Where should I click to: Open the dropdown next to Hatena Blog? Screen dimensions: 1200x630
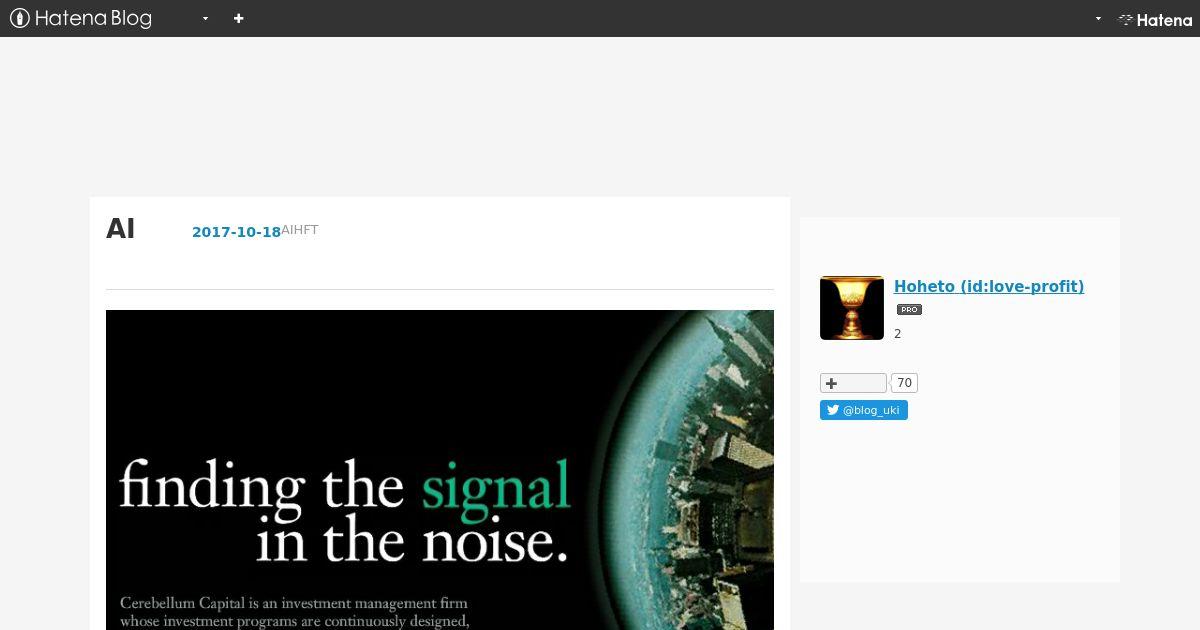click(205, 18)
